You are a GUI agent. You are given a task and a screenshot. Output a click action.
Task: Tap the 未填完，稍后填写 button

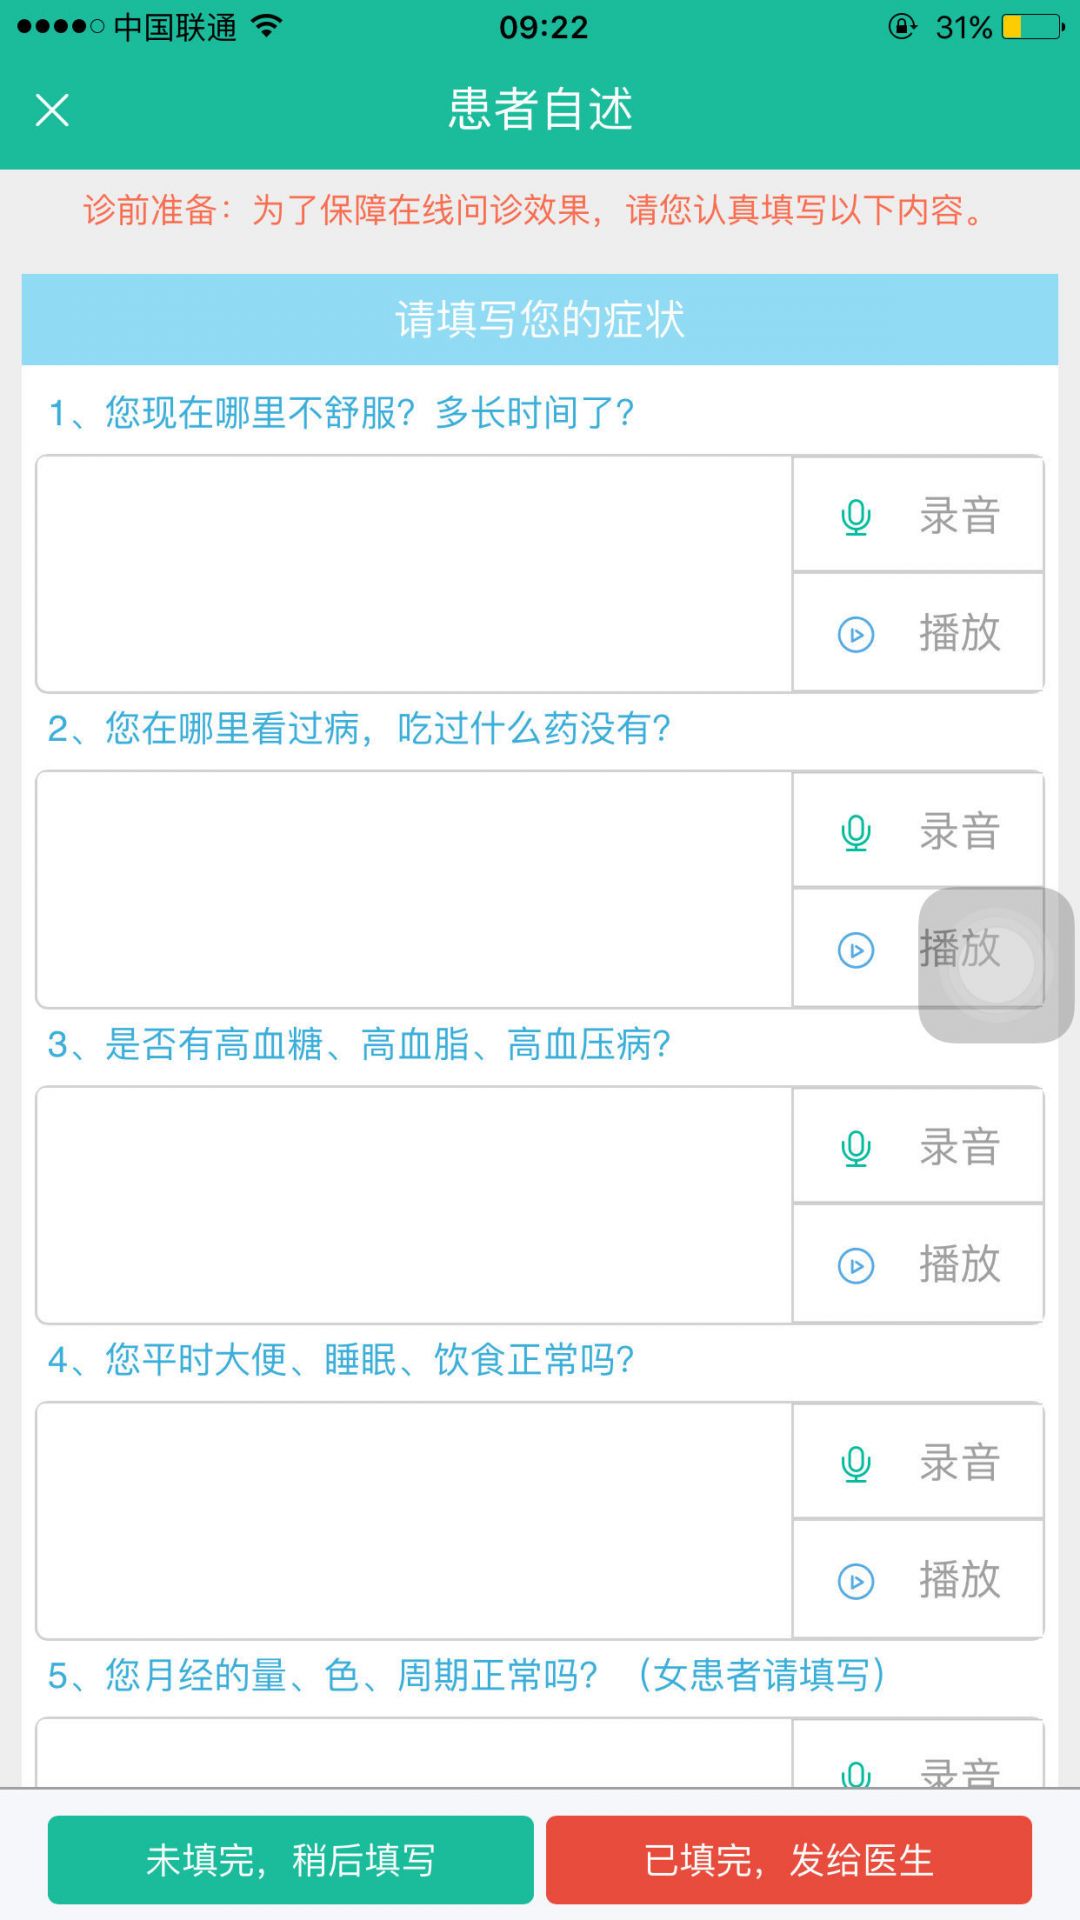[x=290, y=1860]
